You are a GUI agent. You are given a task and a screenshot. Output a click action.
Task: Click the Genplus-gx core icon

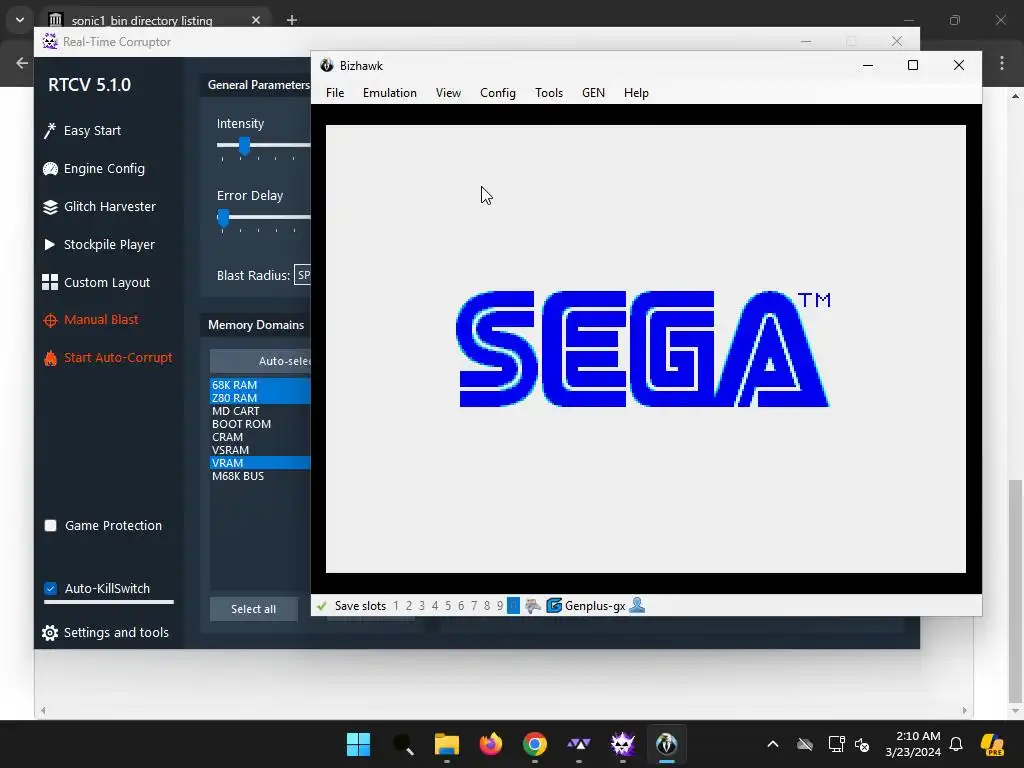point(554,606)
